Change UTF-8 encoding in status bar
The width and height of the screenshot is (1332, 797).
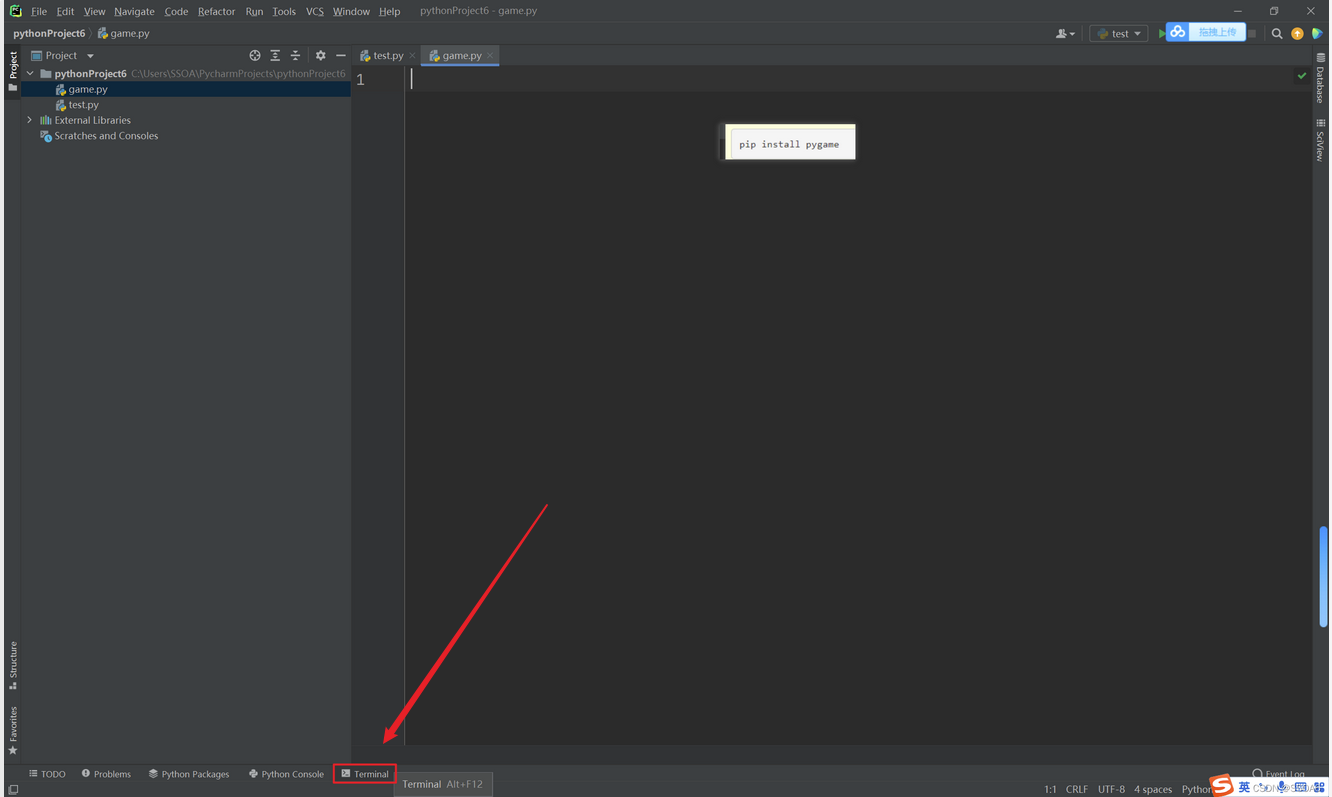[x=1111, y=789]
